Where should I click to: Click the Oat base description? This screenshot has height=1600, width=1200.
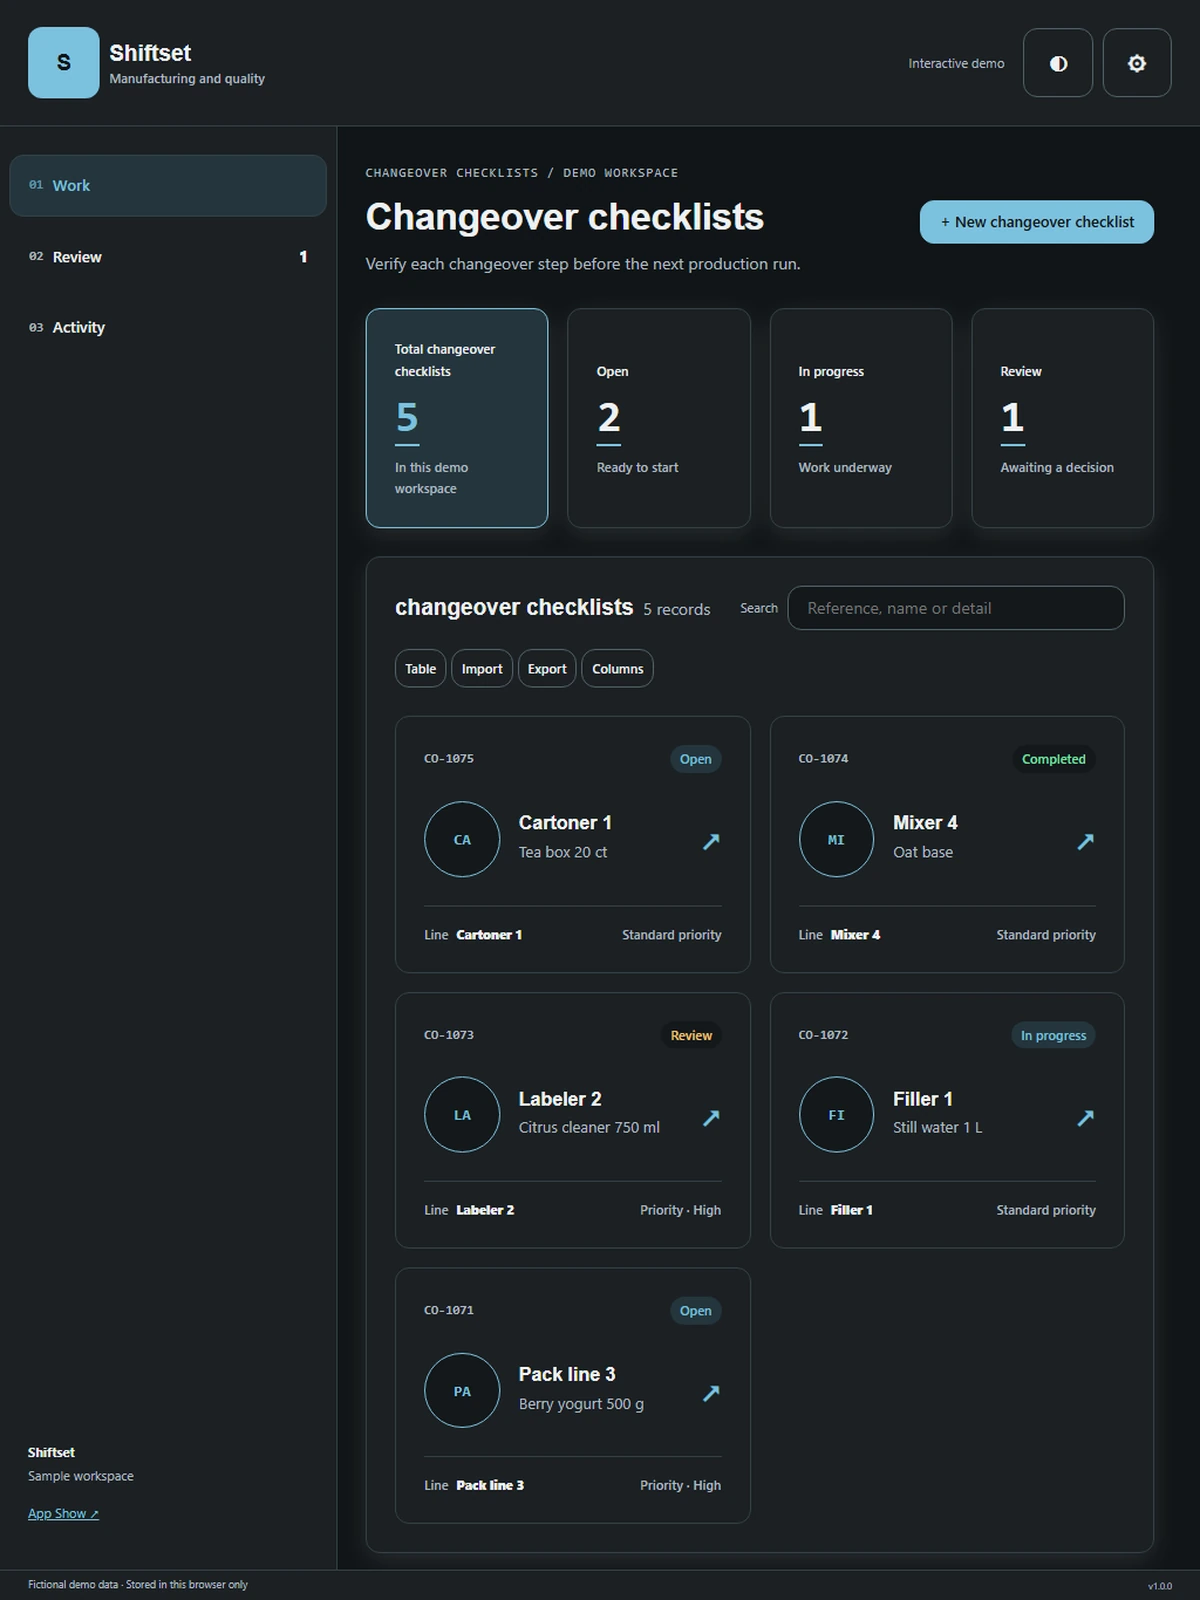tap(923, 852)
